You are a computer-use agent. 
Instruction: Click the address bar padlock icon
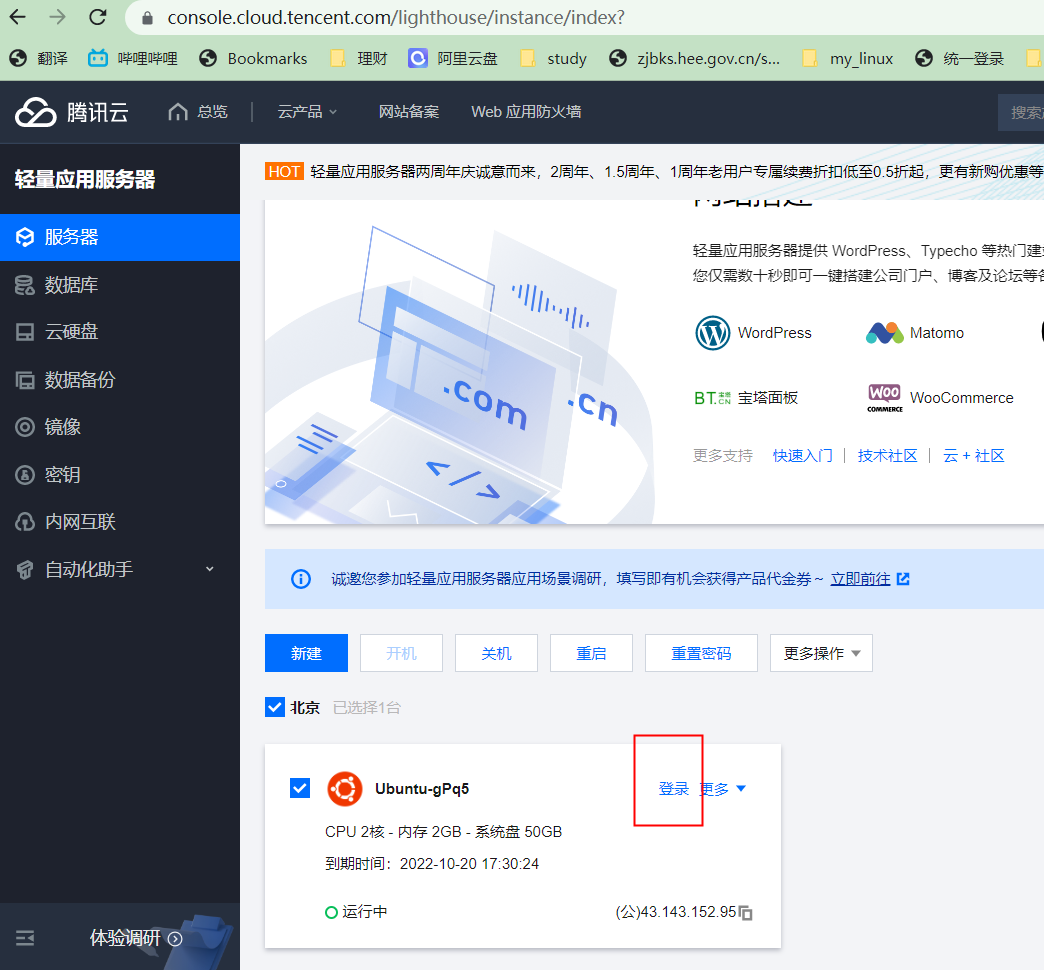pyautogui.click(x=148, y=18)
